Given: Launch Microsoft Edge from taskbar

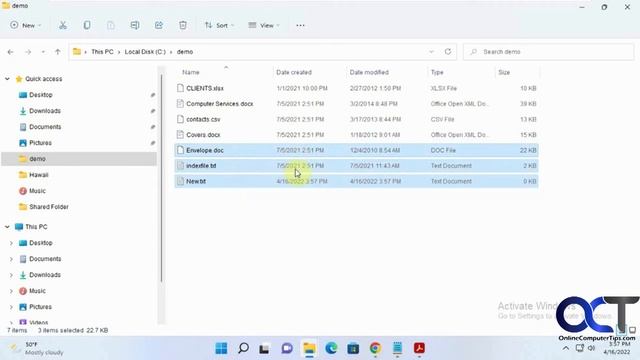Looking at the screenshot, I should coord(331,348).
